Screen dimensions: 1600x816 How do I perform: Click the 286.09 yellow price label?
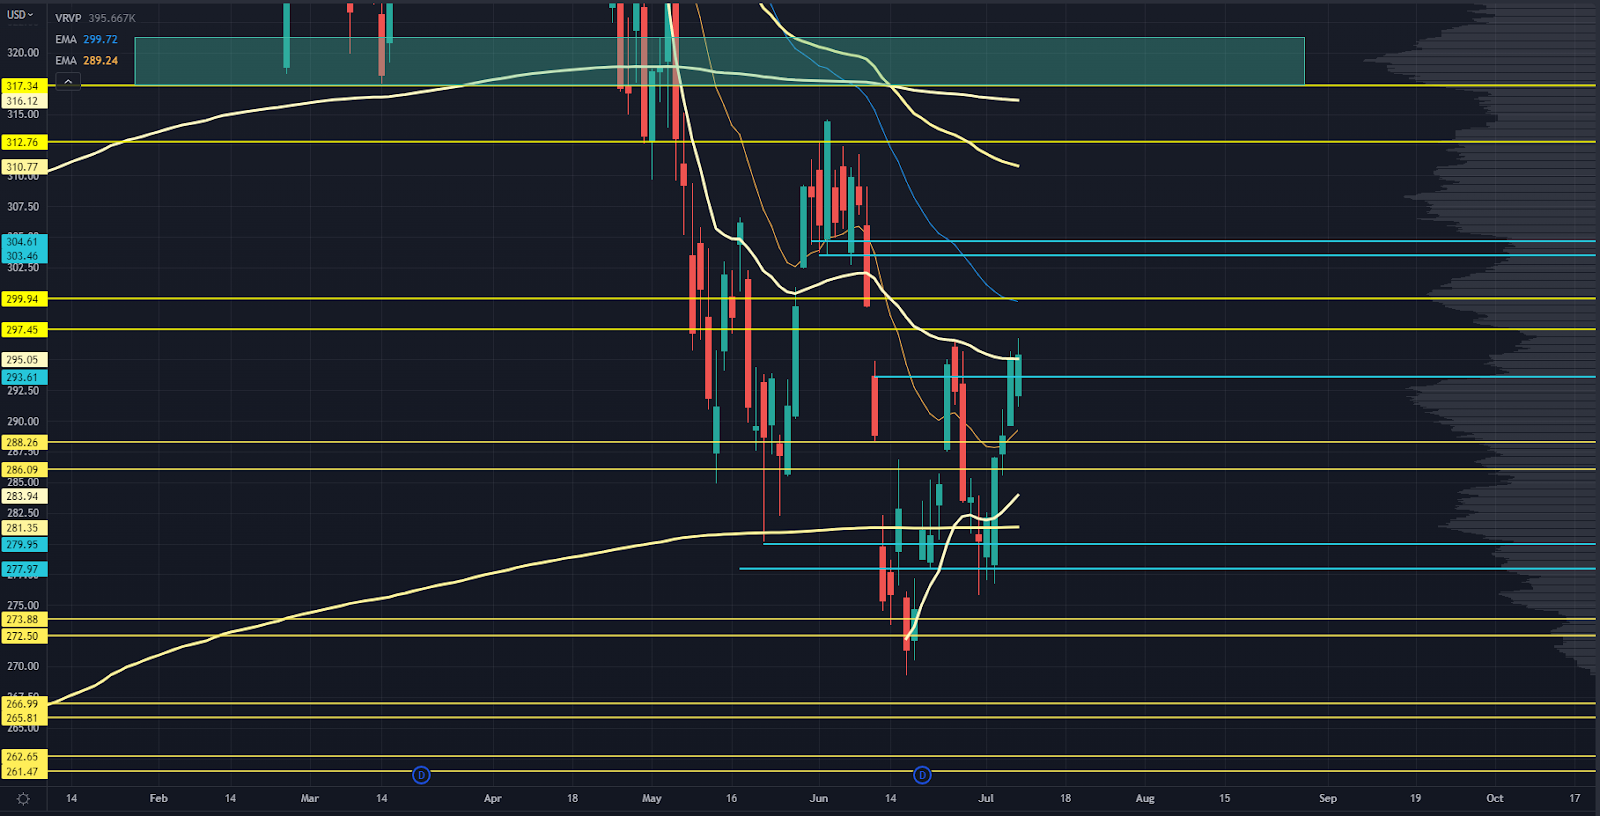tap(22, 469)
